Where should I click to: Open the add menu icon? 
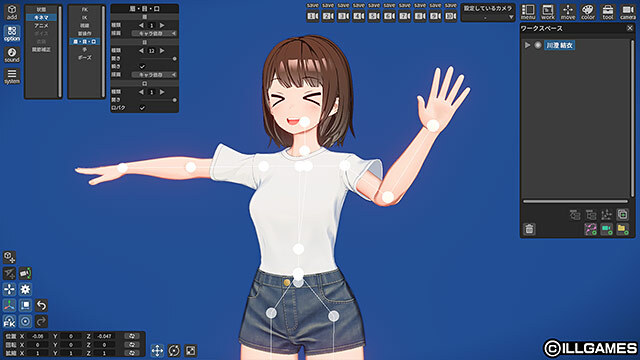tap(12, 12)
